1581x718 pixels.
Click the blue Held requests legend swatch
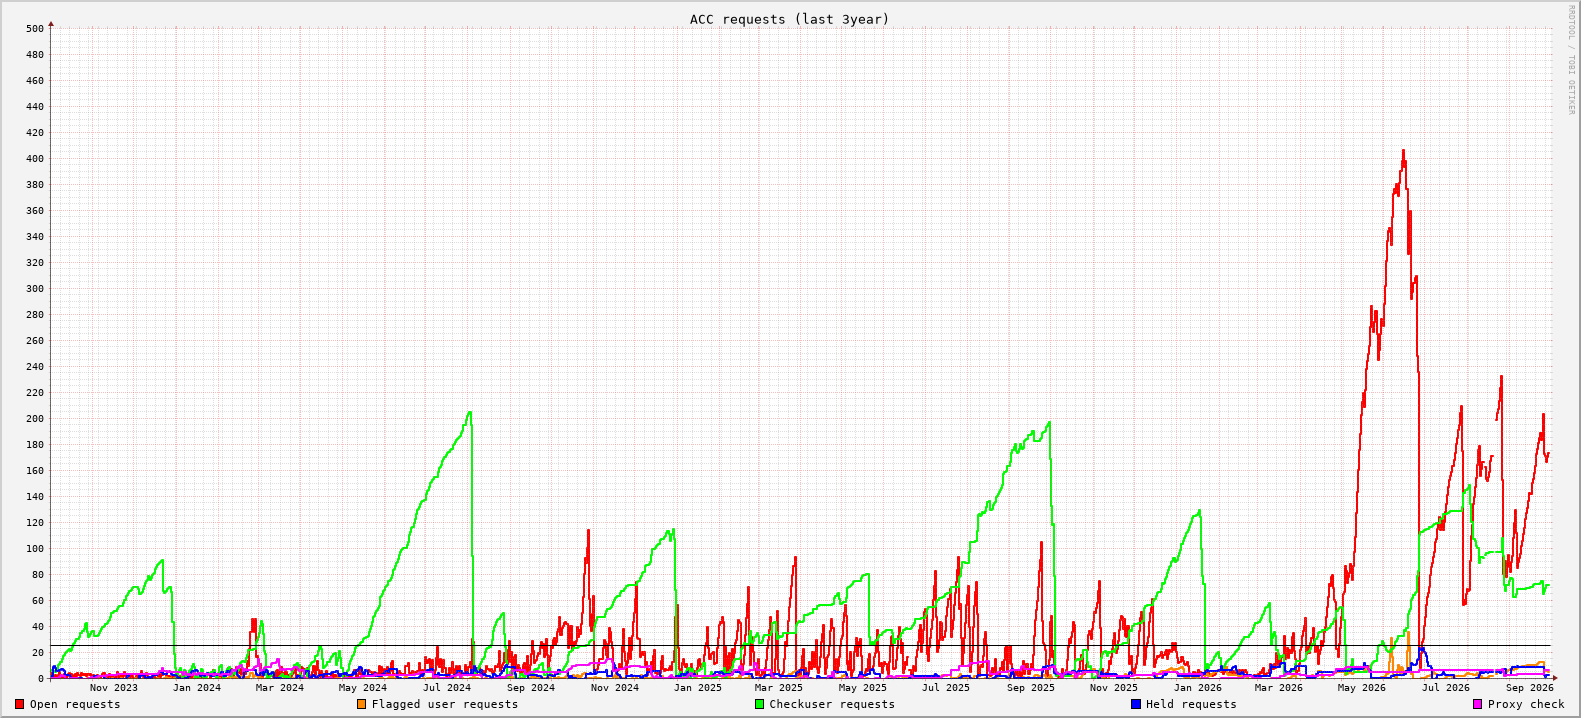point(1136,704)
